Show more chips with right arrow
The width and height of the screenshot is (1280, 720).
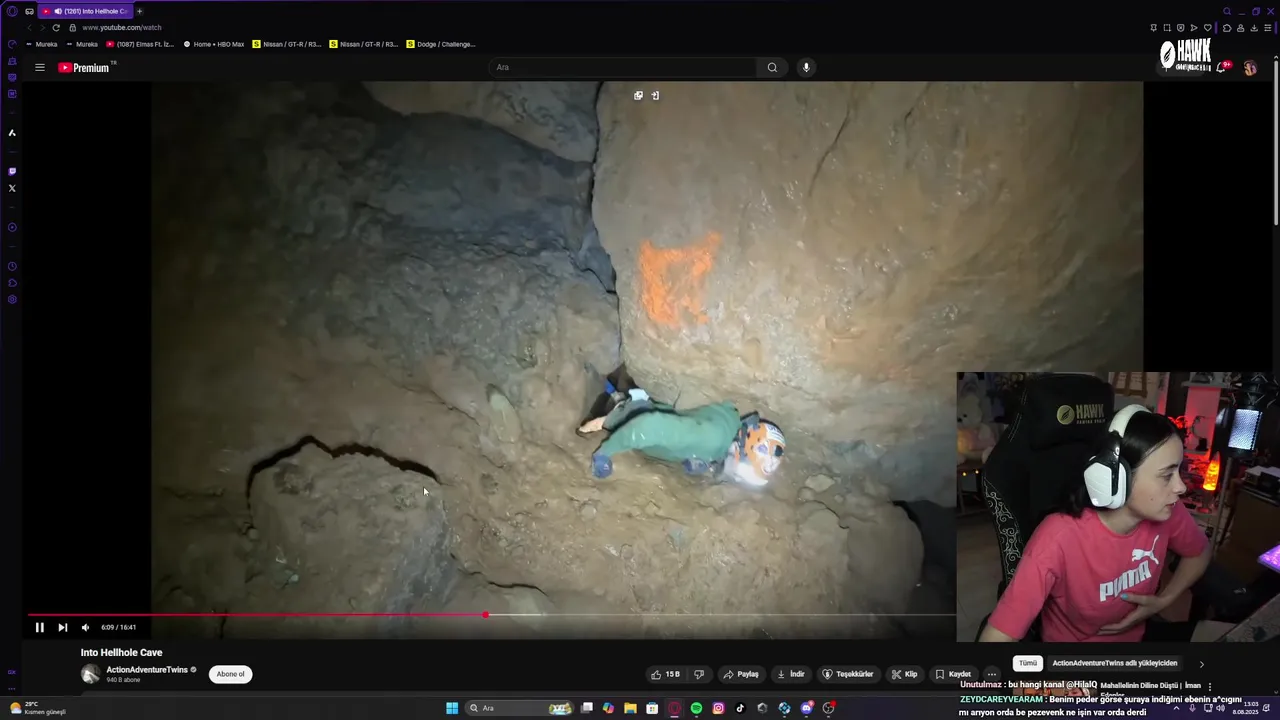pyautogui.click(x=1201, y=663)
